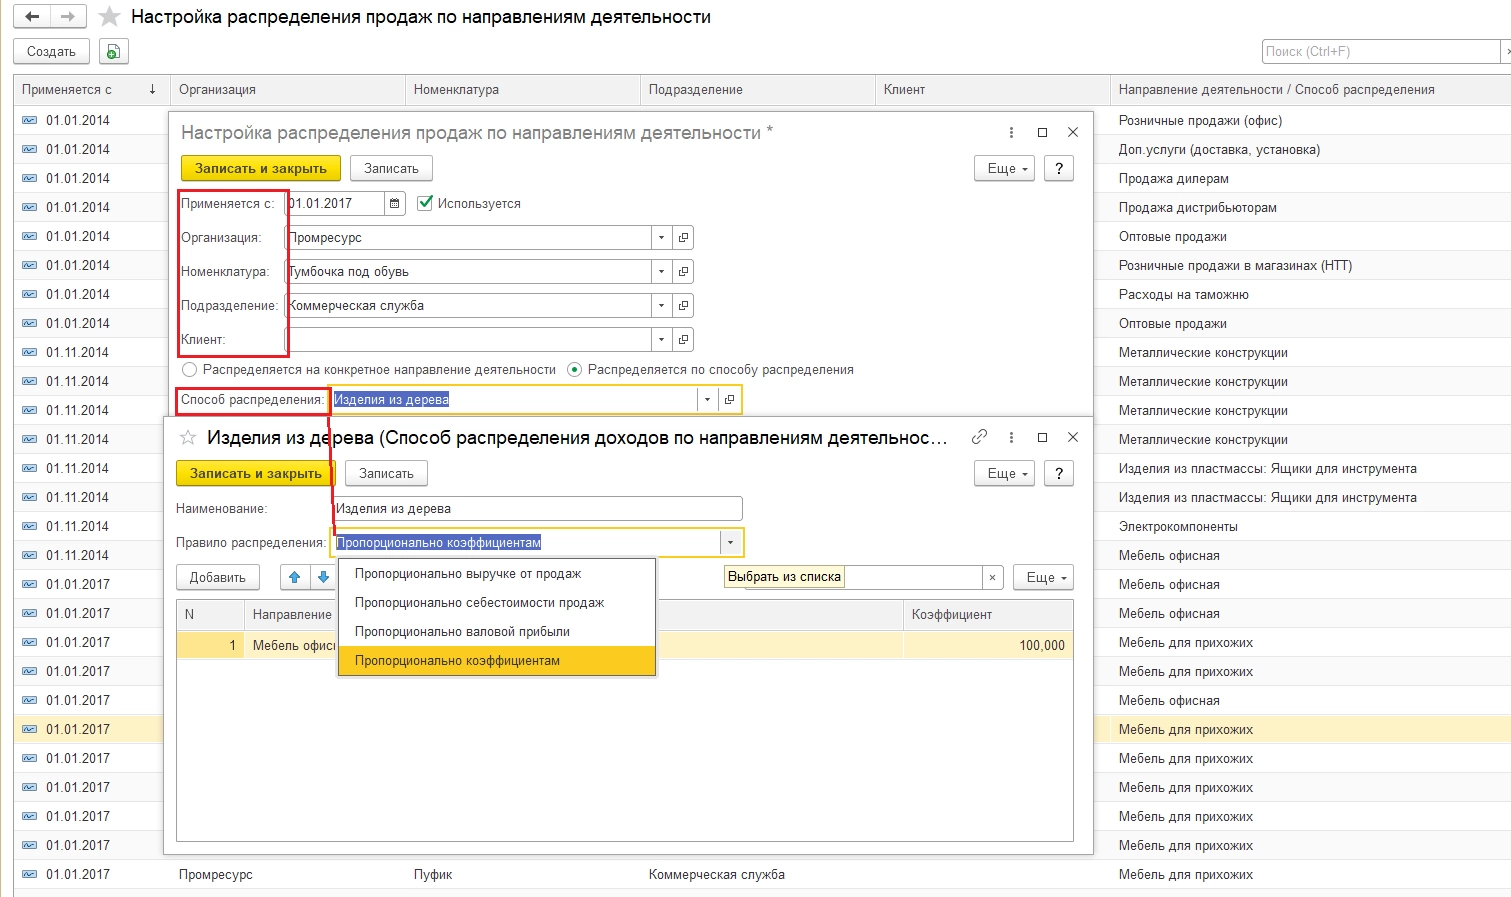Screen dimensions: 1511x897
Task: Add main list page to favorites star
Action: coord(110,17)
